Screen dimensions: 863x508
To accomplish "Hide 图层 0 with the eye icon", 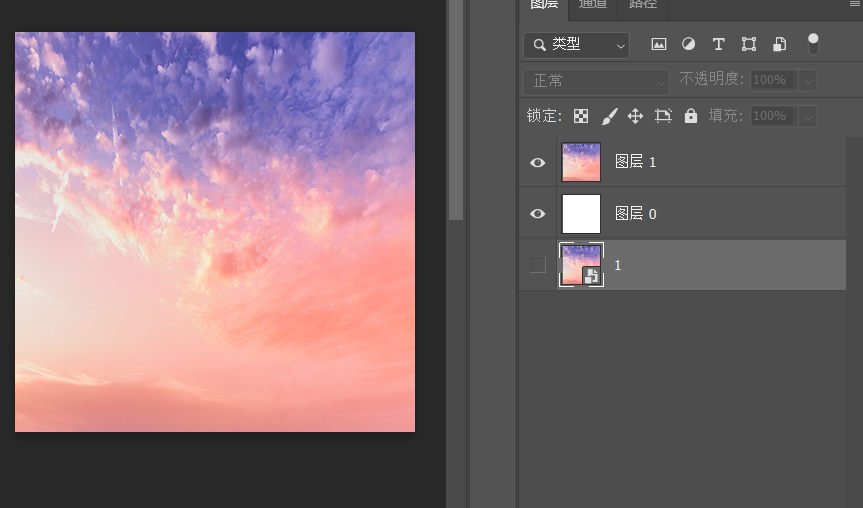I will [x=538, y=214].
